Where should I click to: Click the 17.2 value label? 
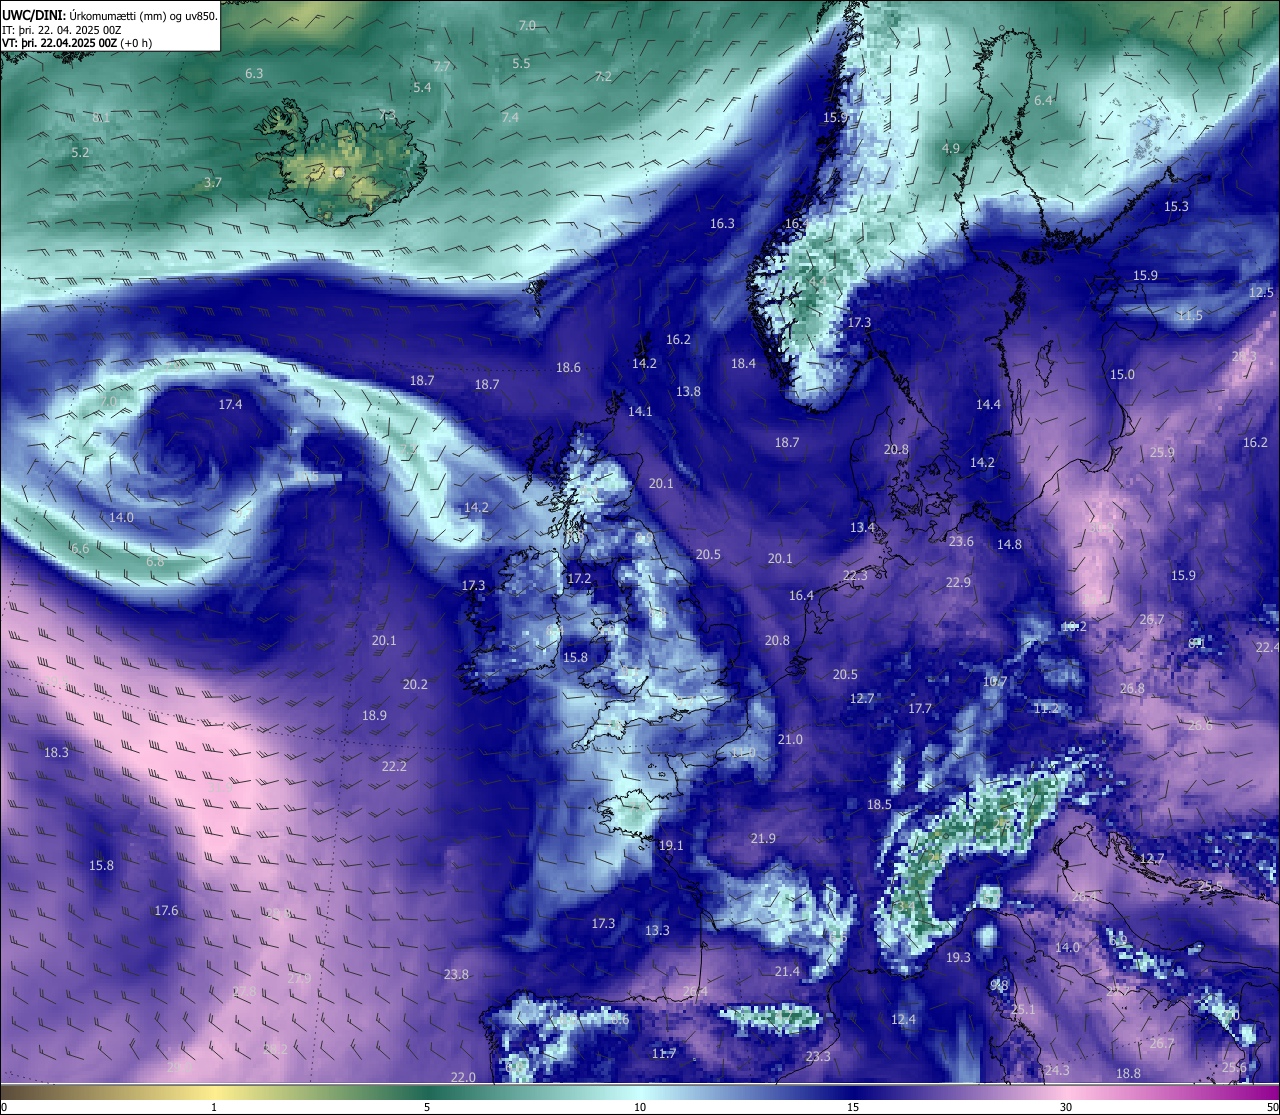point(579,579)
